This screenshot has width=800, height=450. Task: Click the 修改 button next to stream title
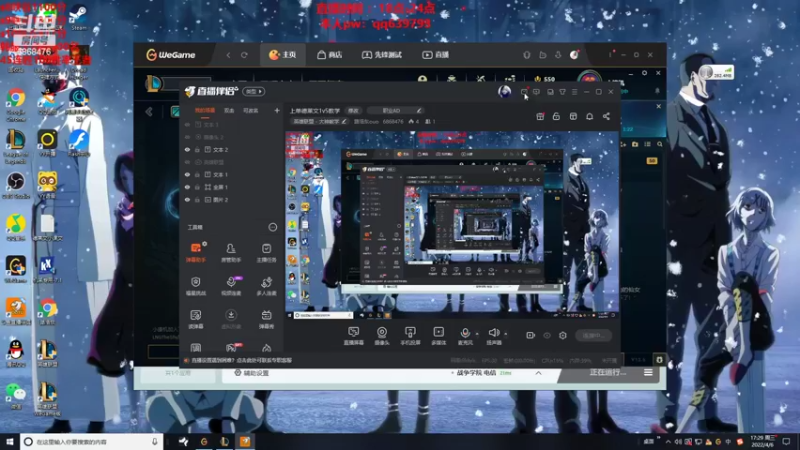[x=353, y=110]
